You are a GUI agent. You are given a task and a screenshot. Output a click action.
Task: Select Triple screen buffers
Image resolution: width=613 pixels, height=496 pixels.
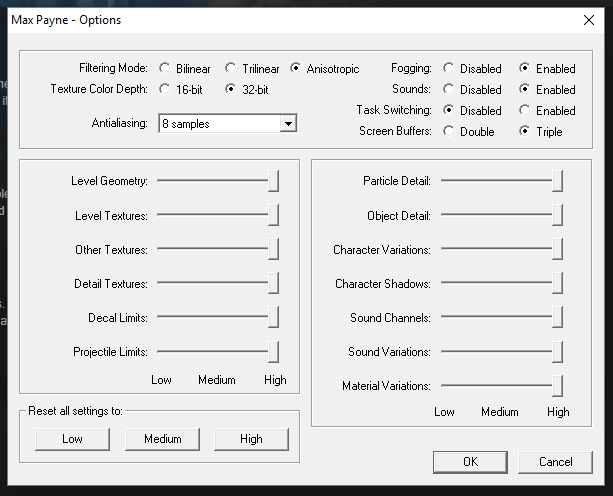pos(525,131)
